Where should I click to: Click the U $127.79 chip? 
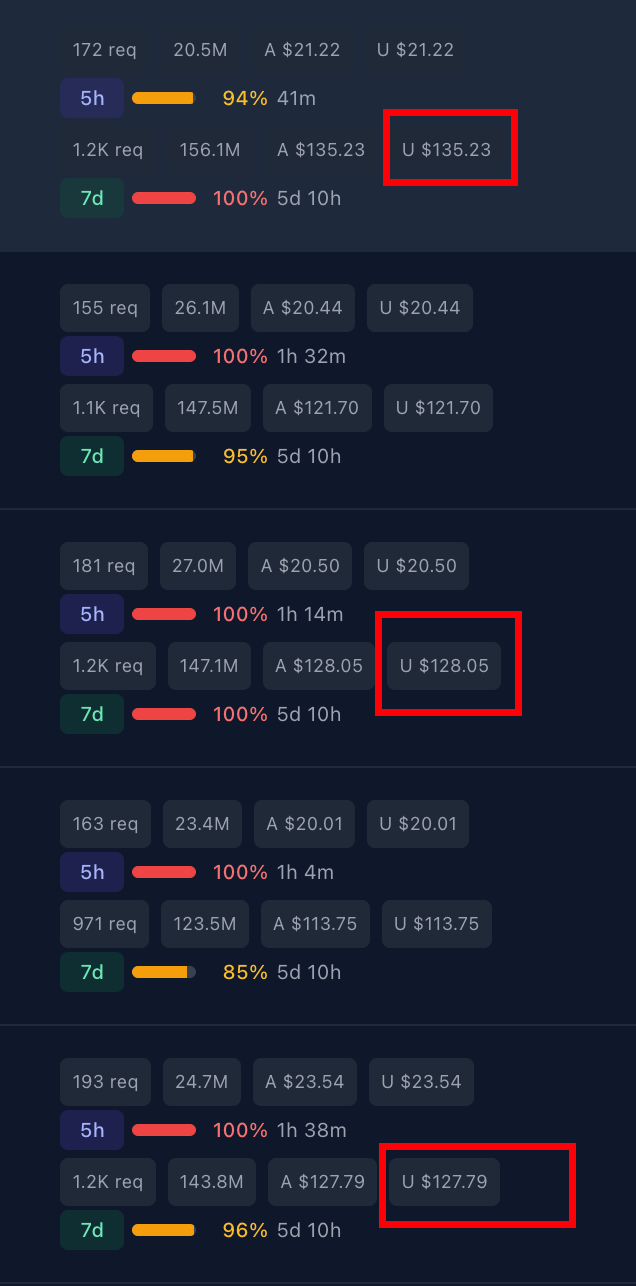444,1182
